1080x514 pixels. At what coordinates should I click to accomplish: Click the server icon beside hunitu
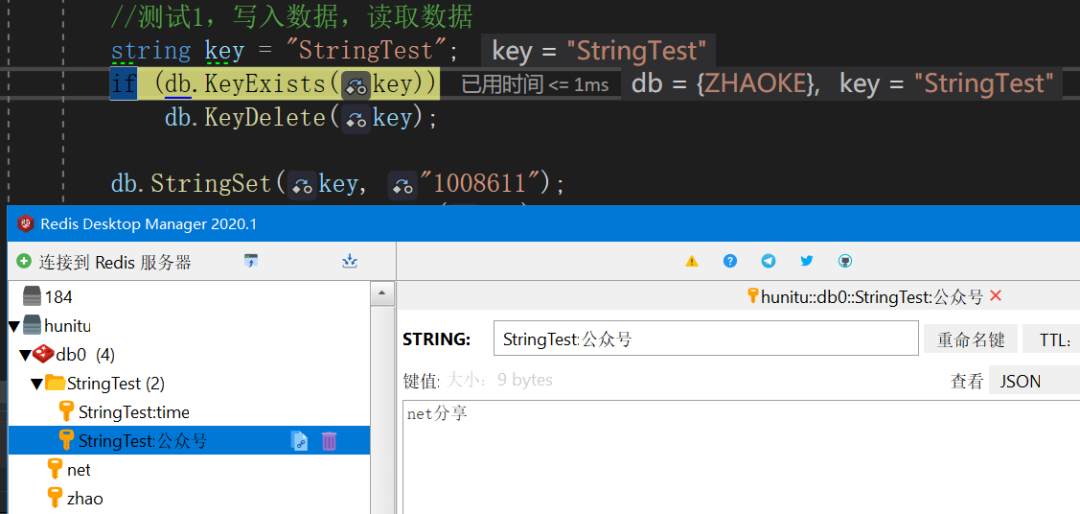tap(32, 325)
